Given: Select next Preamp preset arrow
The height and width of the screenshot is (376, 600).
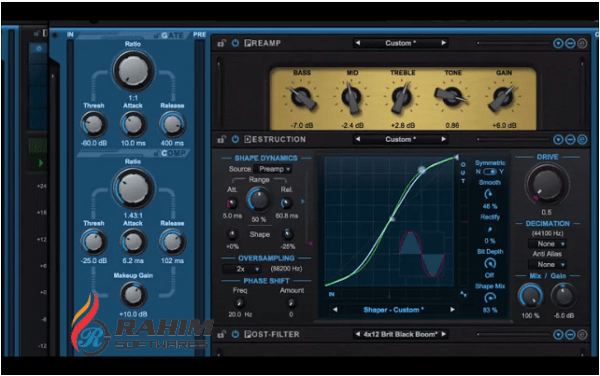Looking at the screenshot, I should coord(443,43).
